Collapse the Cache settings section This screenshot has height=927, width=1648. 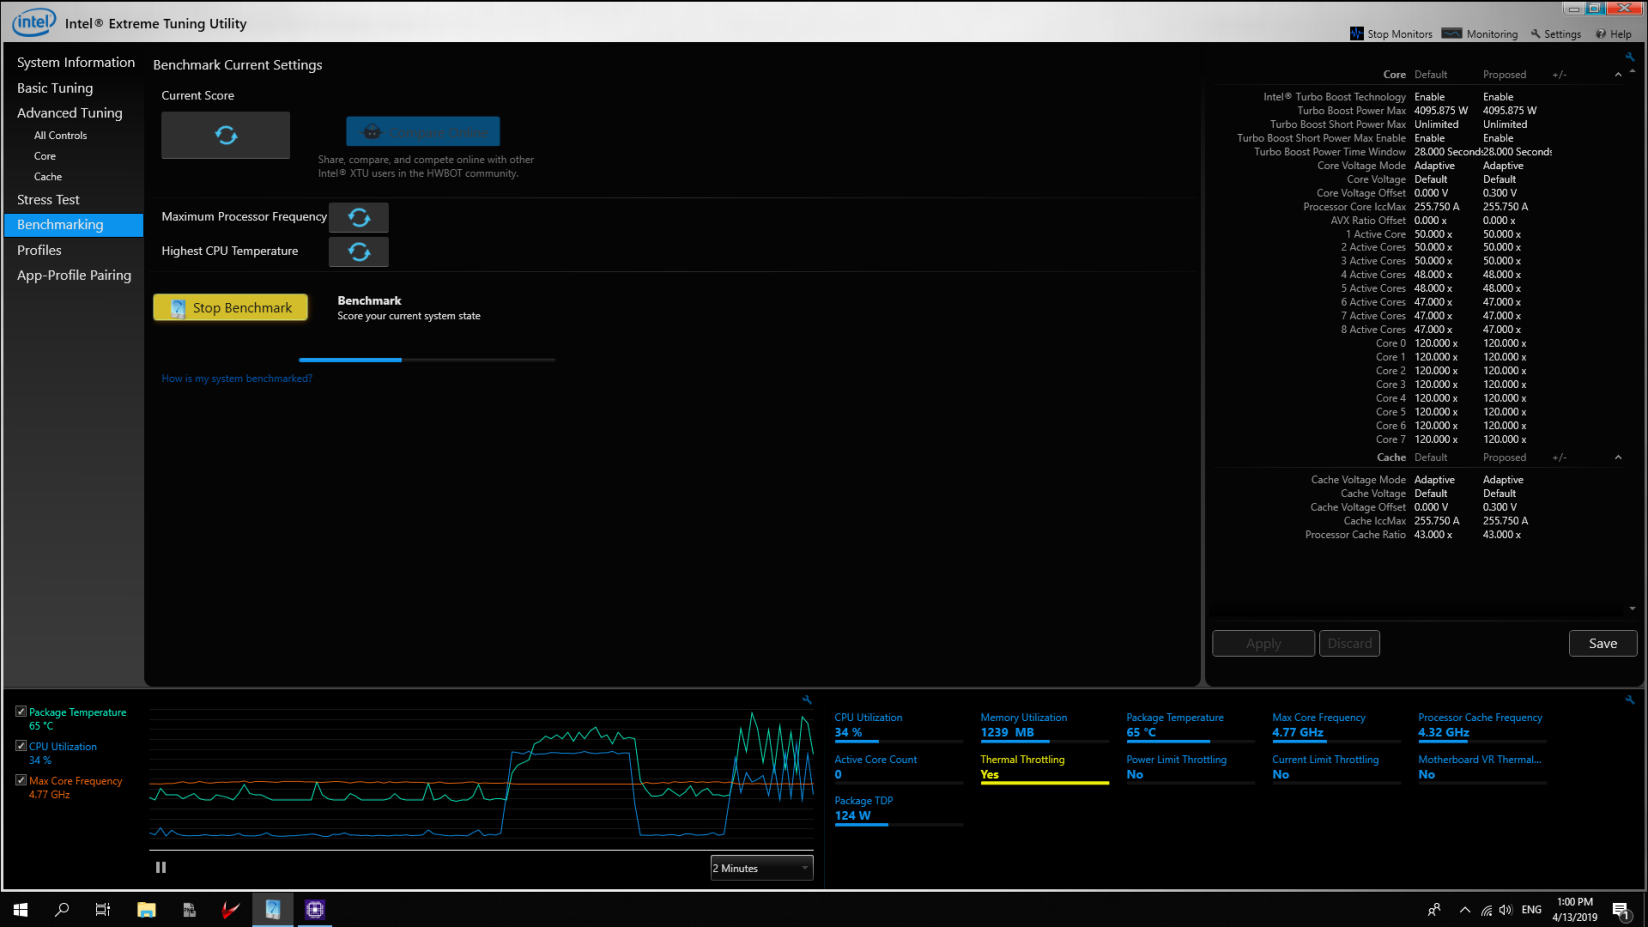(x=1617, y=457)
